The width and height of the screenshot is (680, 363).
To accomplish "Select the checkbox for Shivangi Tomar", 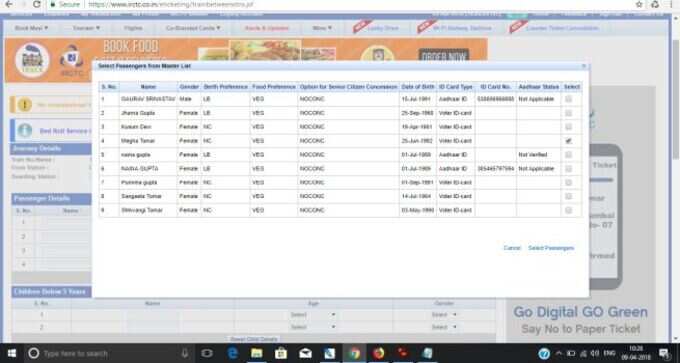I will click(568, 210).
